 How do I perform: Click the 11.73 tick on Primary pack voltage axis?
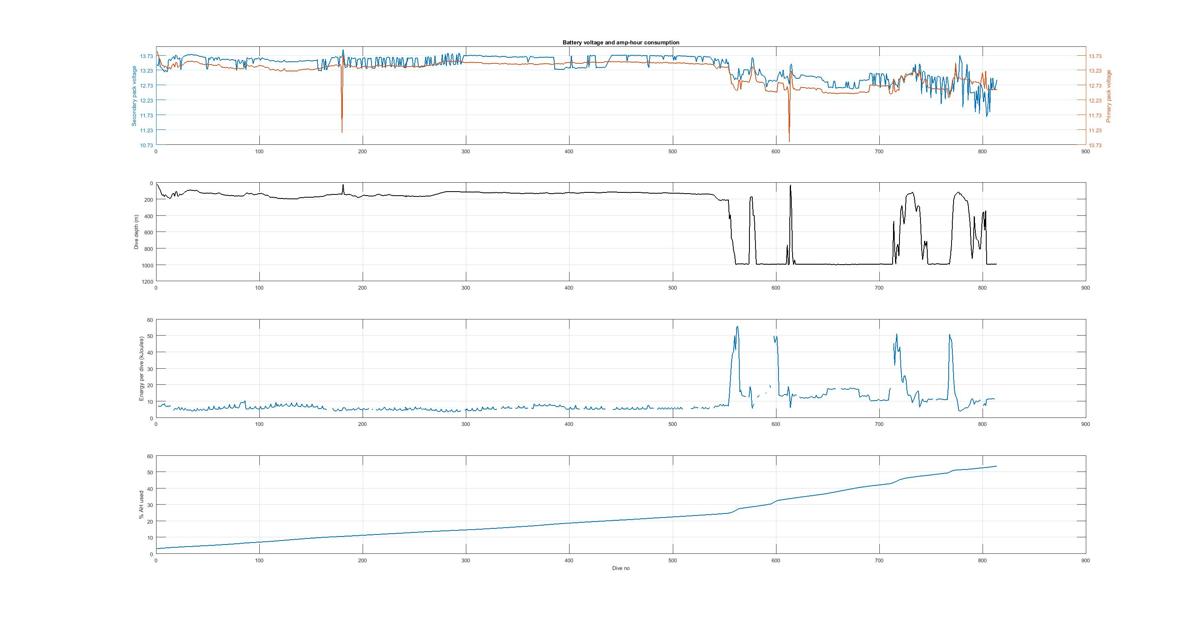1095,116
